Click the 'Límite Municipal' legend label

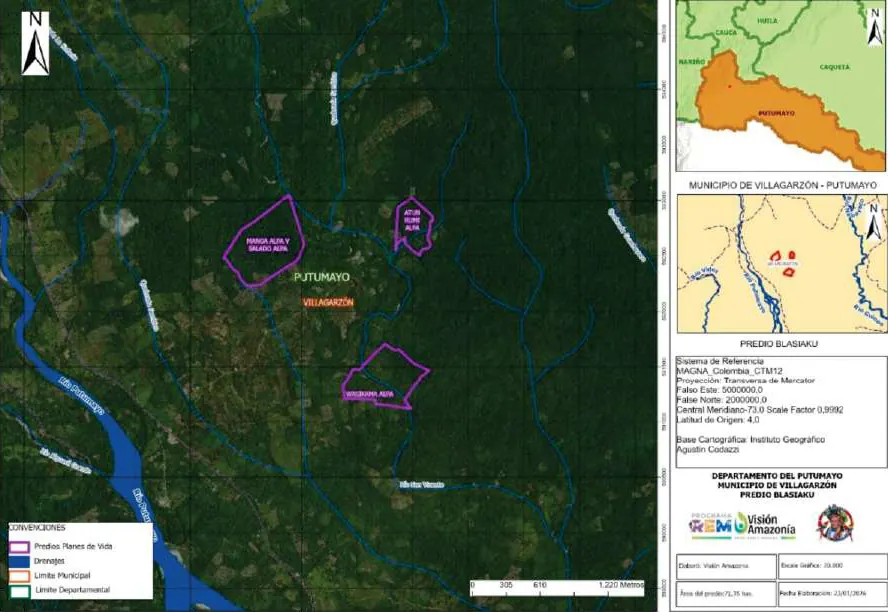pos(62,576)
